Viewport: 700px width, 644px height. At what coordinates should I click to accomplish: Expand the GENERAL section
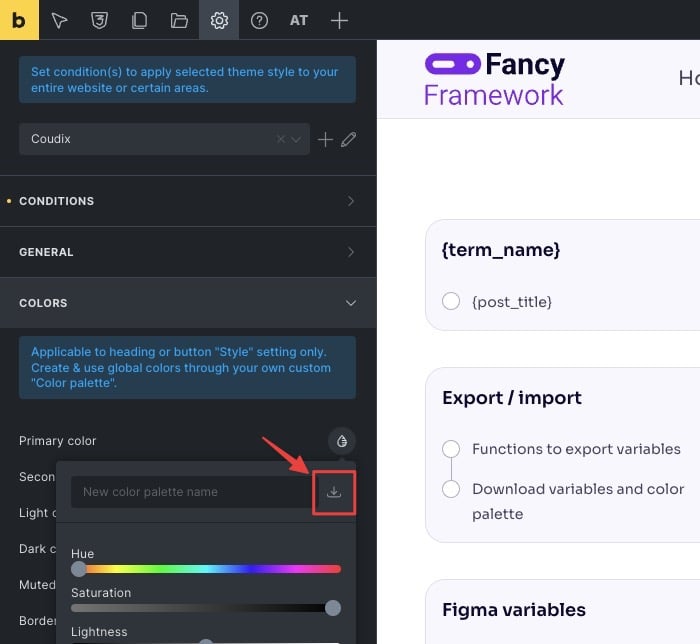(188, 252)
